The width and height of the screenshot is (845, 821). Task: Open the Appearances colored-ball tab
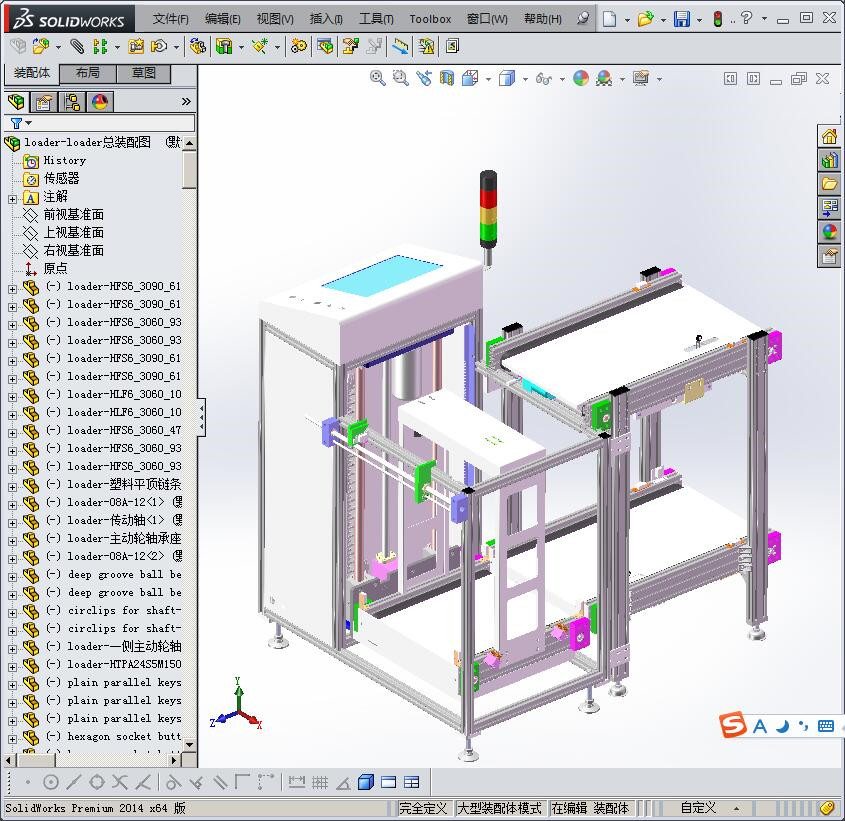click(x=100, y=101)
